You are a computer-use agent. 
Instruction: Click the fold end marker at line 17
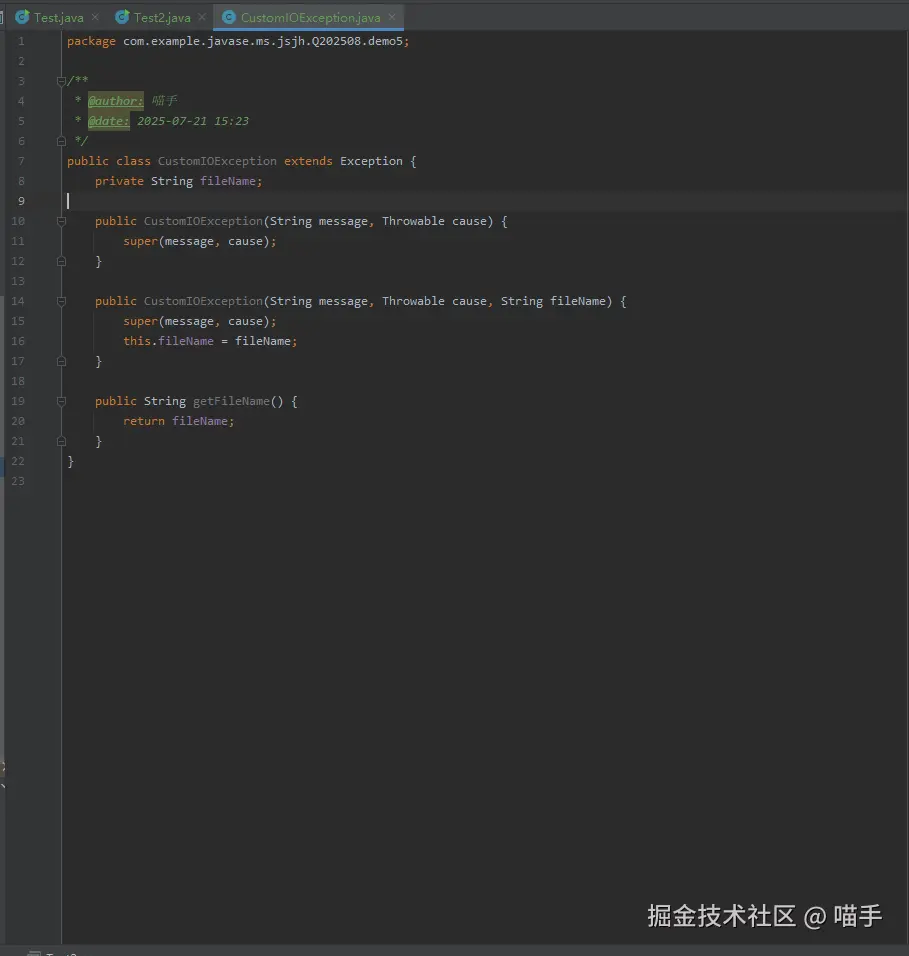point(61,361)
